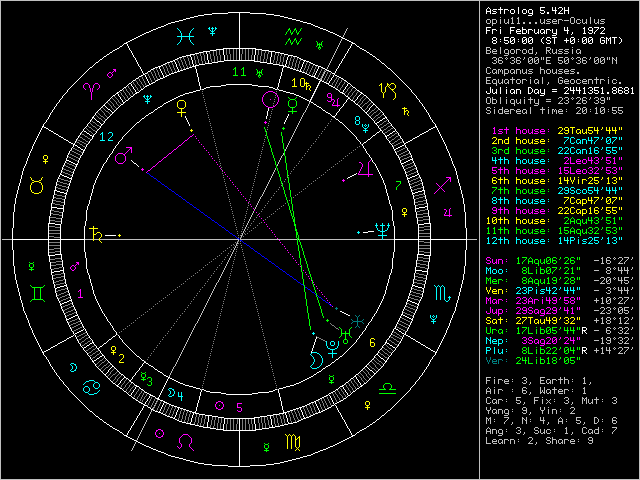Click house number 12 label
Screen dimensions: 640x480
pos(107,137)
